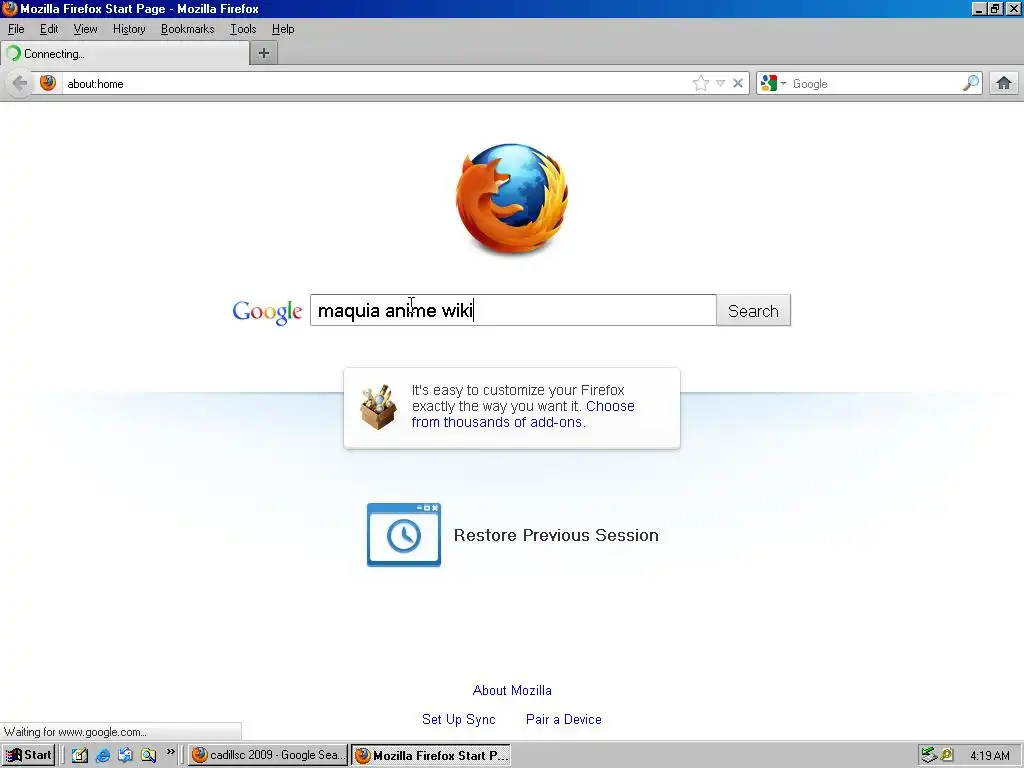This screenshot has height=768, width=1024.
Task: Launch Outlook Express from quick launch
Action: tap(125, 755)
